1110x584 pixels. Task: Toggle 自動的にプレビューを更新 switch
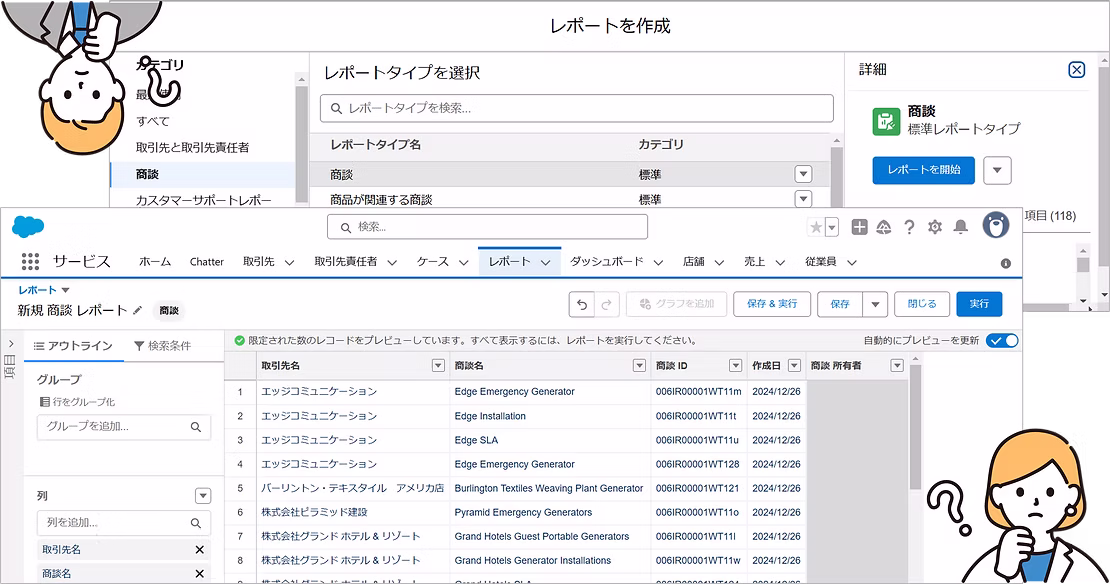point(1002,340)
